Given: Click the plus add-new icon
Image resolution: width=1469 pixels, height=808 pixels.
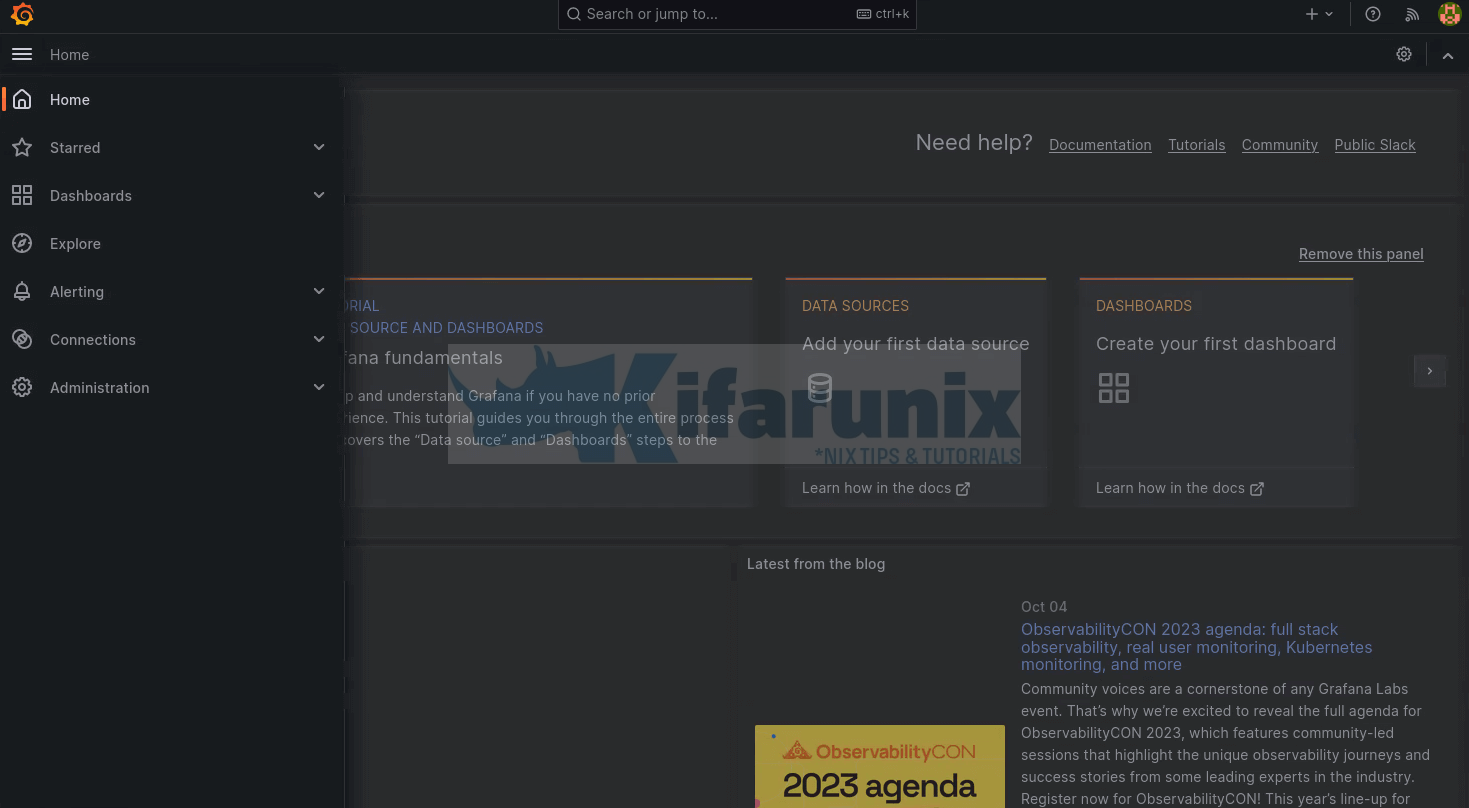Looking at the screenshot, I should [x=1312, y=14].
